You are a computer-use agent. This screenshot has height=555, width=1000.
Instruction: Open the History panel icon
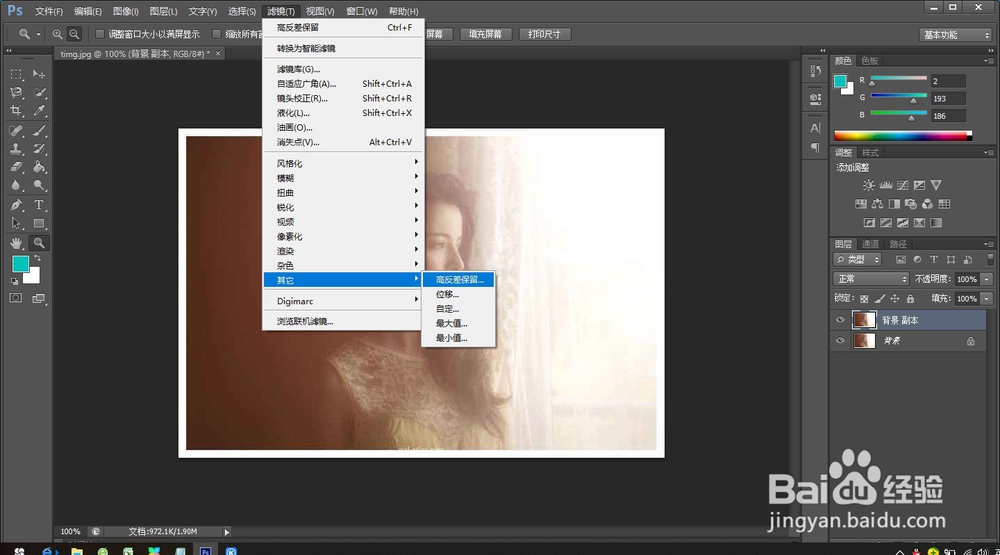coord(816,71)
